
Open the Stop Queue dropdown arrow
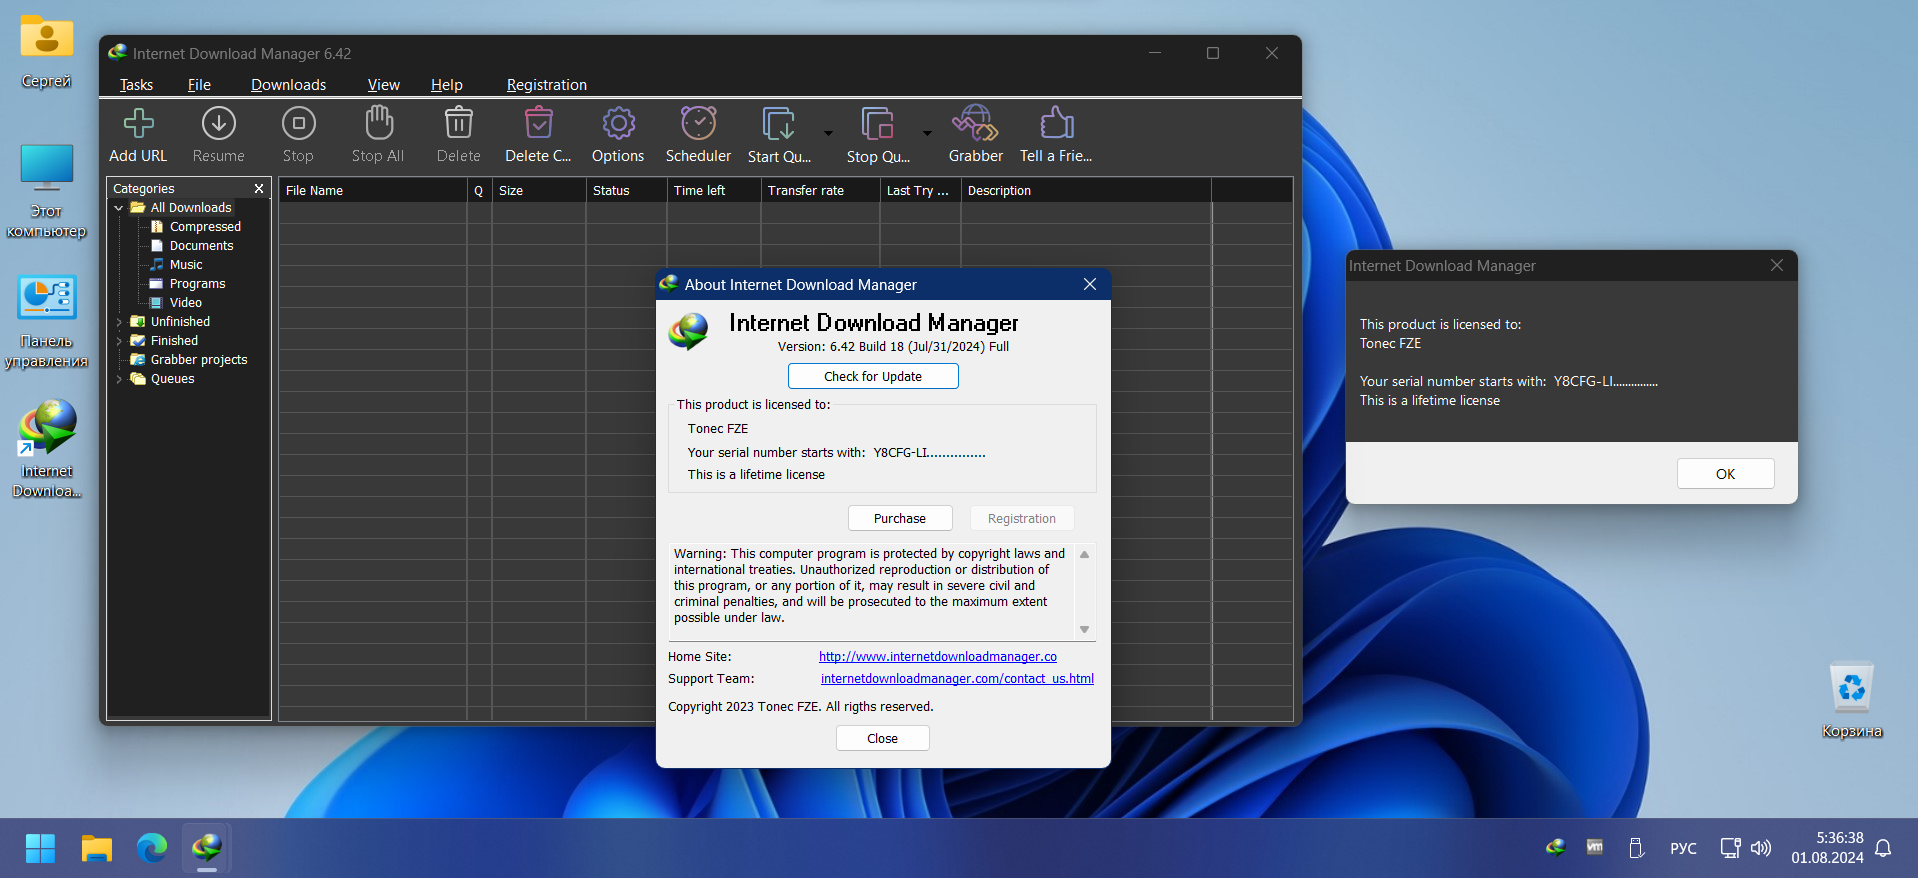click(x=927, y=133)
